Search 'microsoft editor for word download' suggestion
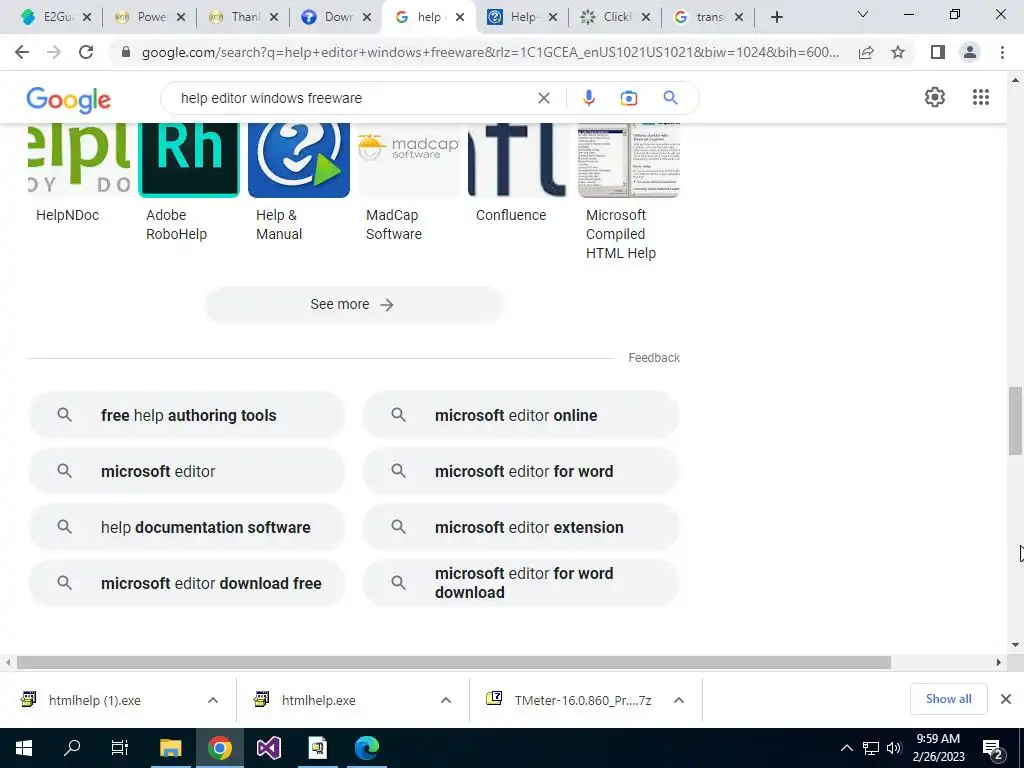Screen dimensions: 1024x768 click(521, 583)
